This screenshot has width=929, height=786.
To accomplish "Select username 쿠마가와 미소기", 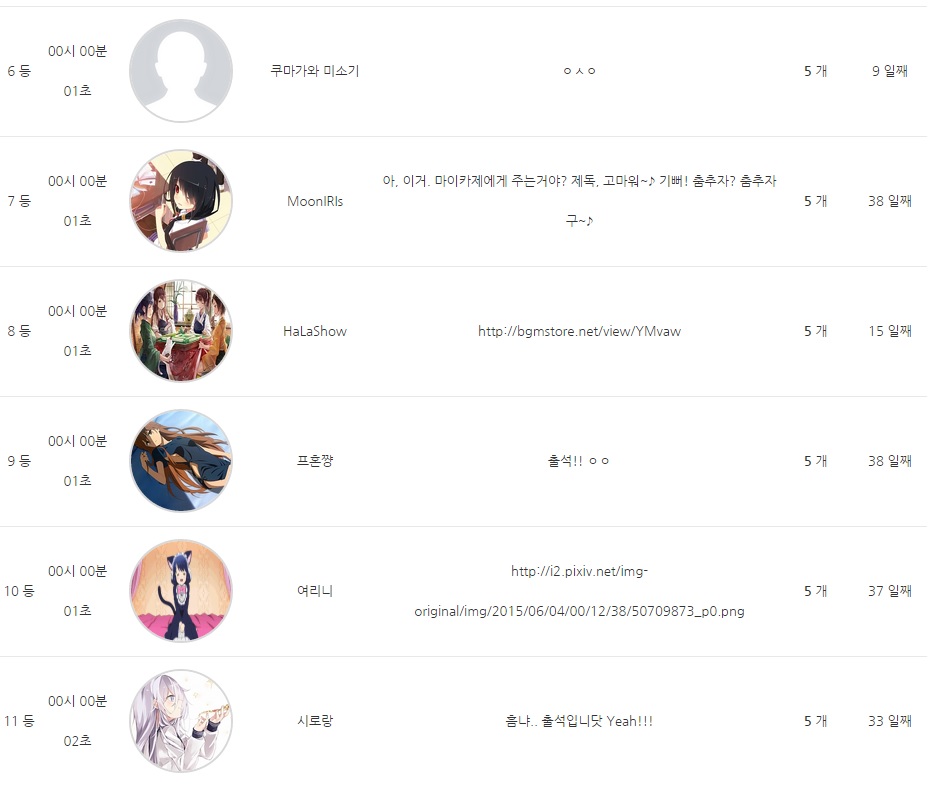I will tap(315, 71).
